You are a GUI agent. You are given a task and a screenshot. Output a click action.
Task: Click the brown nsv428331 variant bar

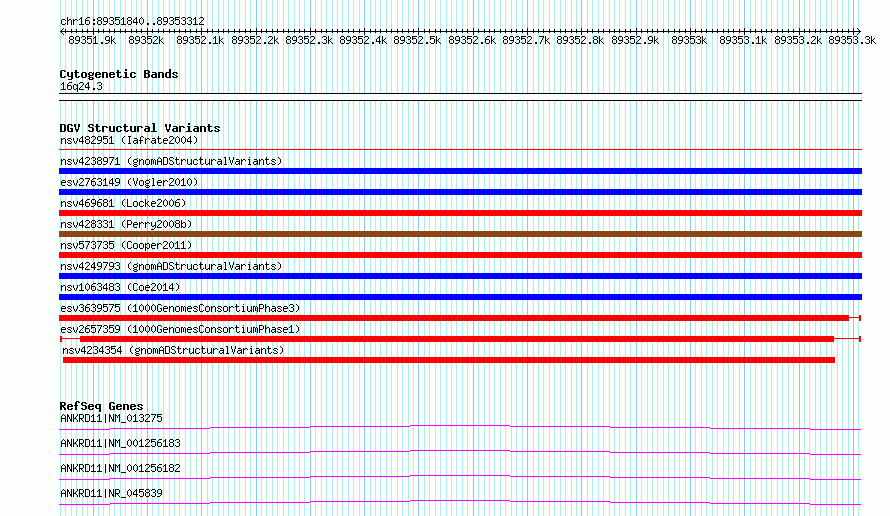460,234
